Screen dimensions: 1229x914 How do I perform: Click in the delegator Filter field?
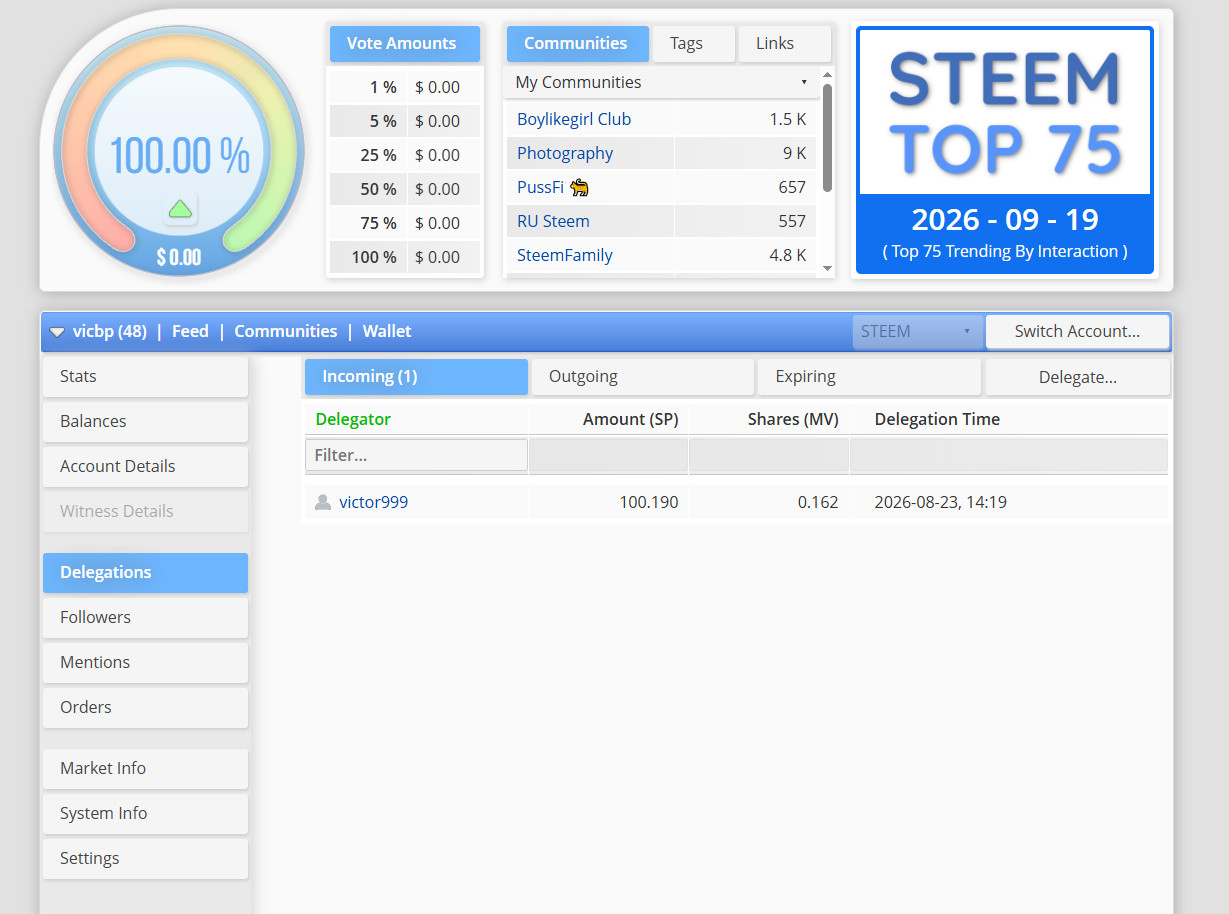click(416, 455)
